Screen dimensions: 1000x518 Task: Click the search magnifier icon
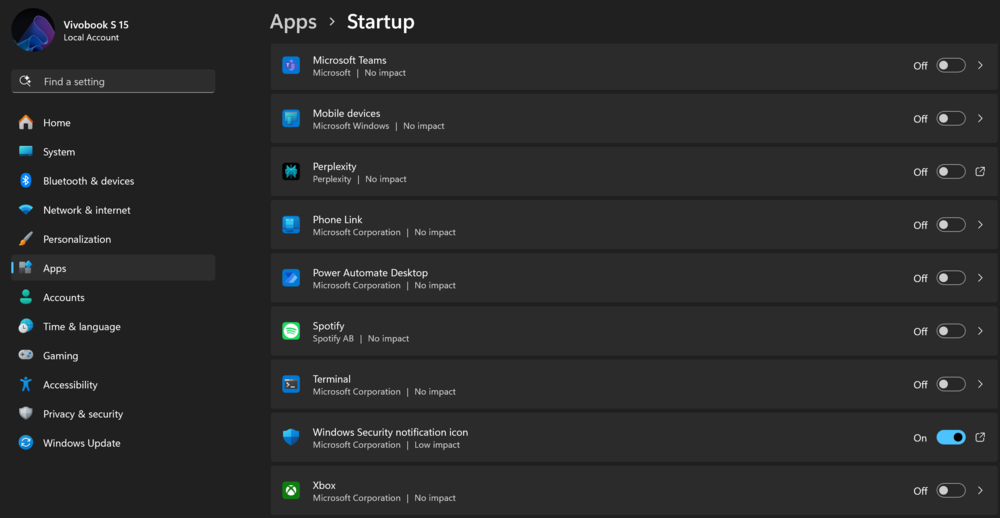point(26,81)
